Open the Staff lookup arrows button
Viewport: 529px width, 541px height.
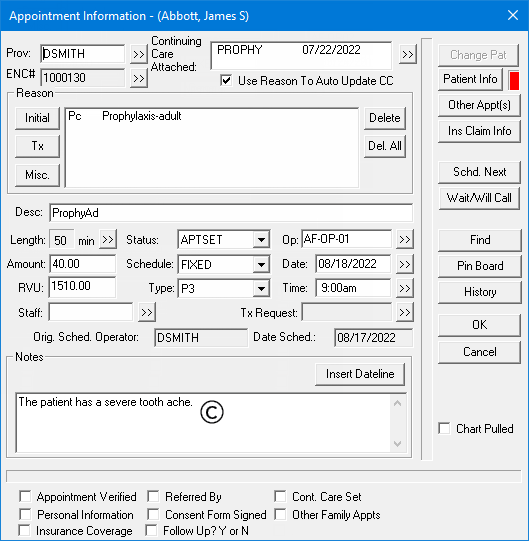click(147, 312)
